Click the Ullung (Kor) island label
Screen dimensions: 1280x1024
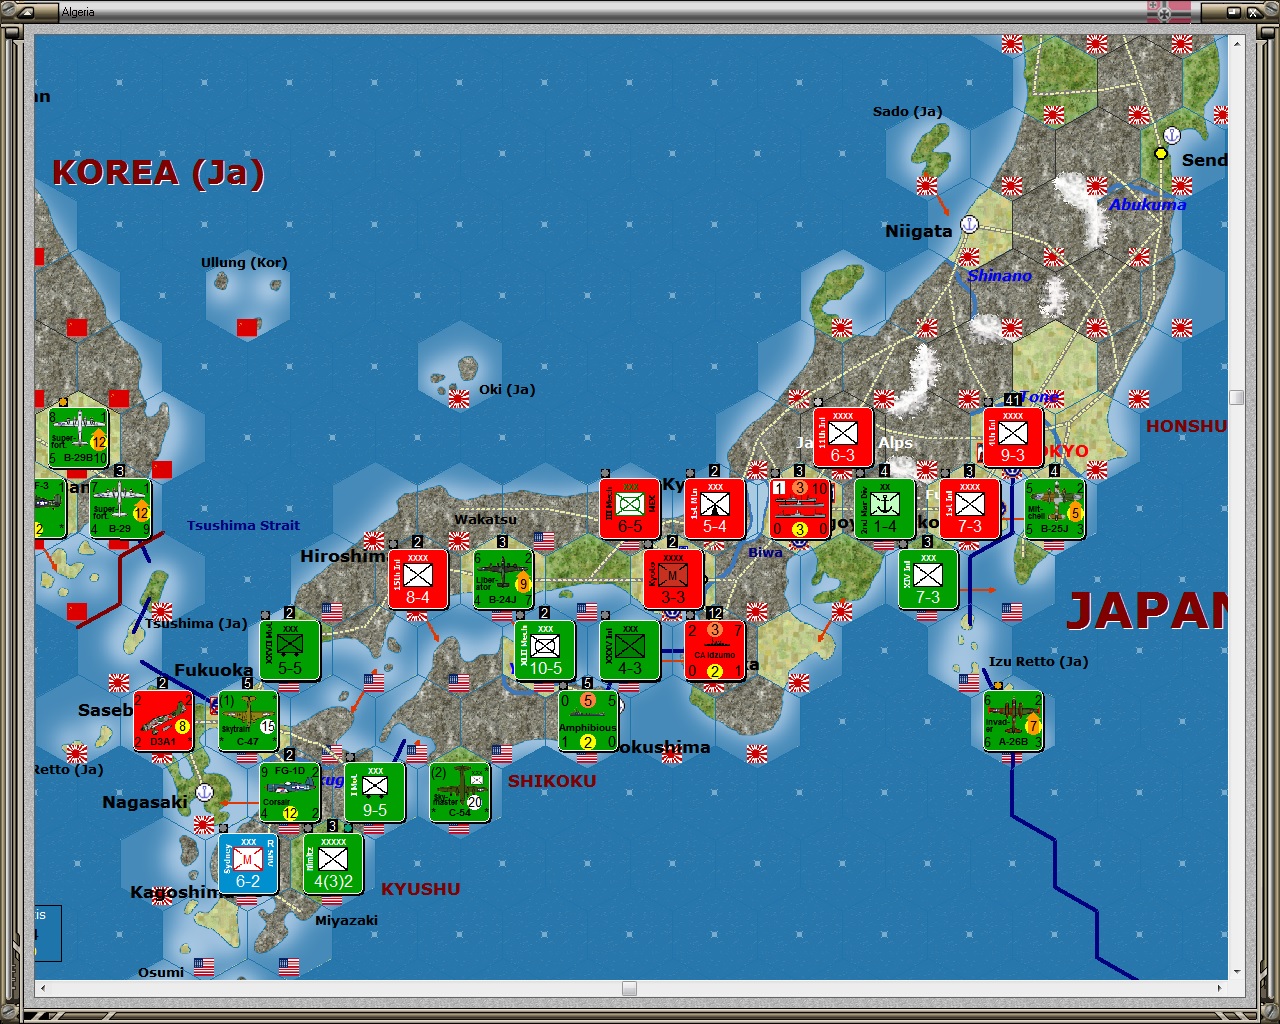244,263
